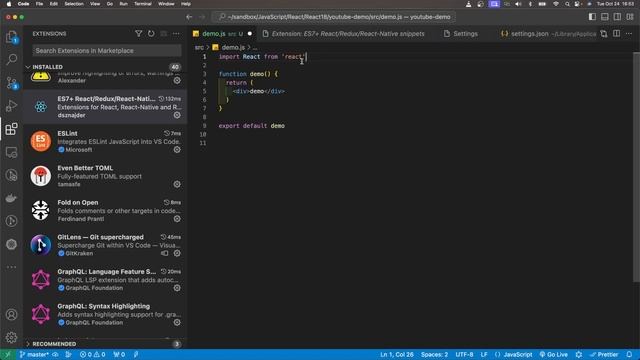Click the Wi-Fi icon in menu bar
This screenshot has height=360, width=640.
pos(556,4)
